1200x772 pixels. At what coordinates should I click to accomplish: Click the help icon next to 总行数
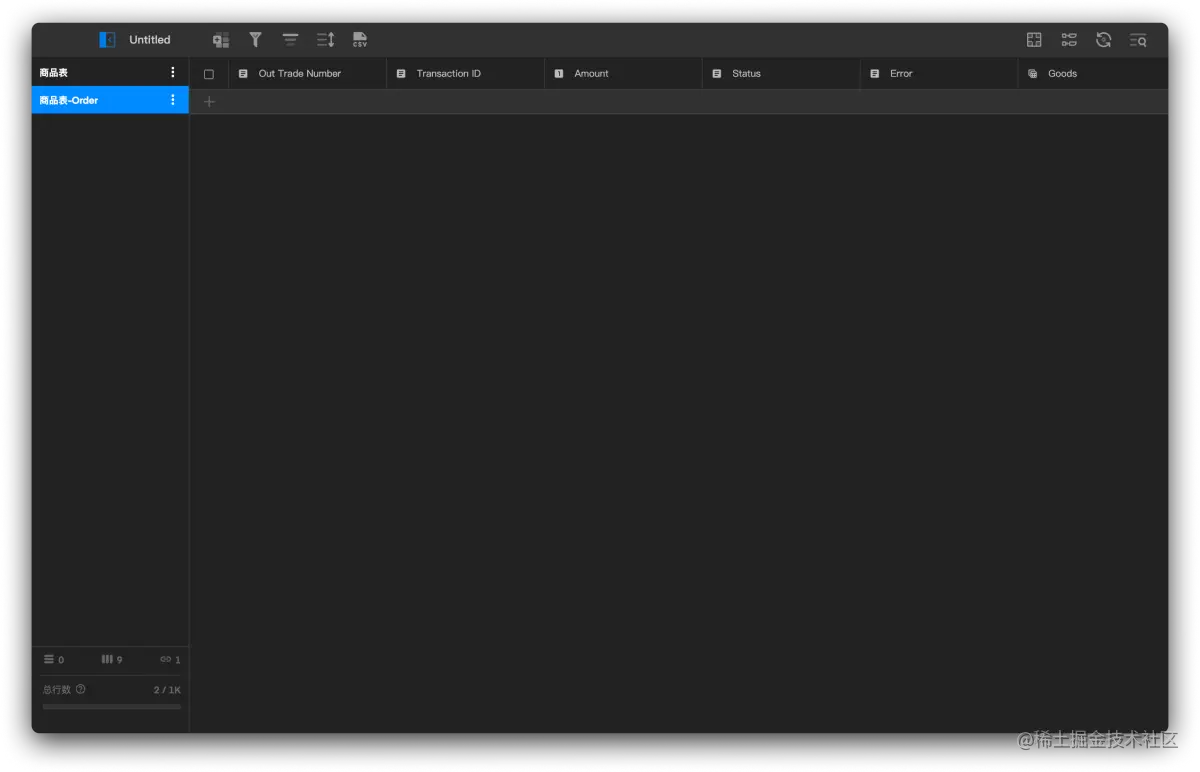coord(81,689)
